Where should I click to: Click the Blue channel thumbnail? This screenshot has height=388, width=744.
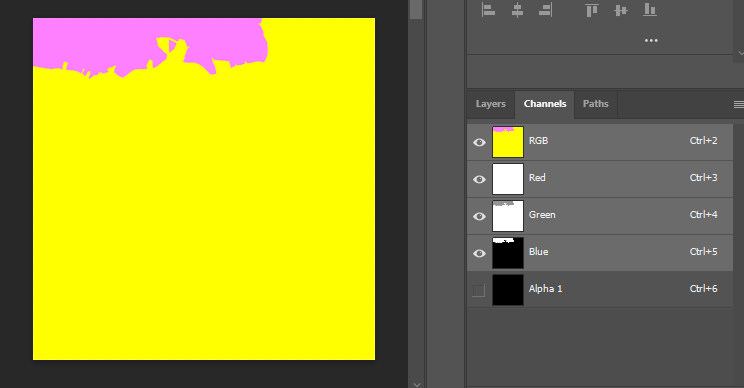508,253
